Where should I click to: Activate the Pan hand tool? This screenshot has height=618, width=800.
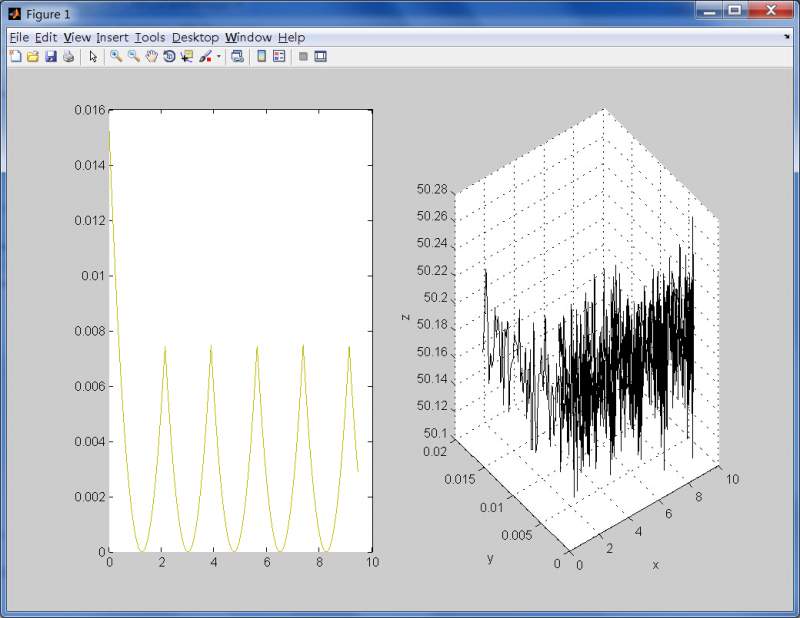152,57
